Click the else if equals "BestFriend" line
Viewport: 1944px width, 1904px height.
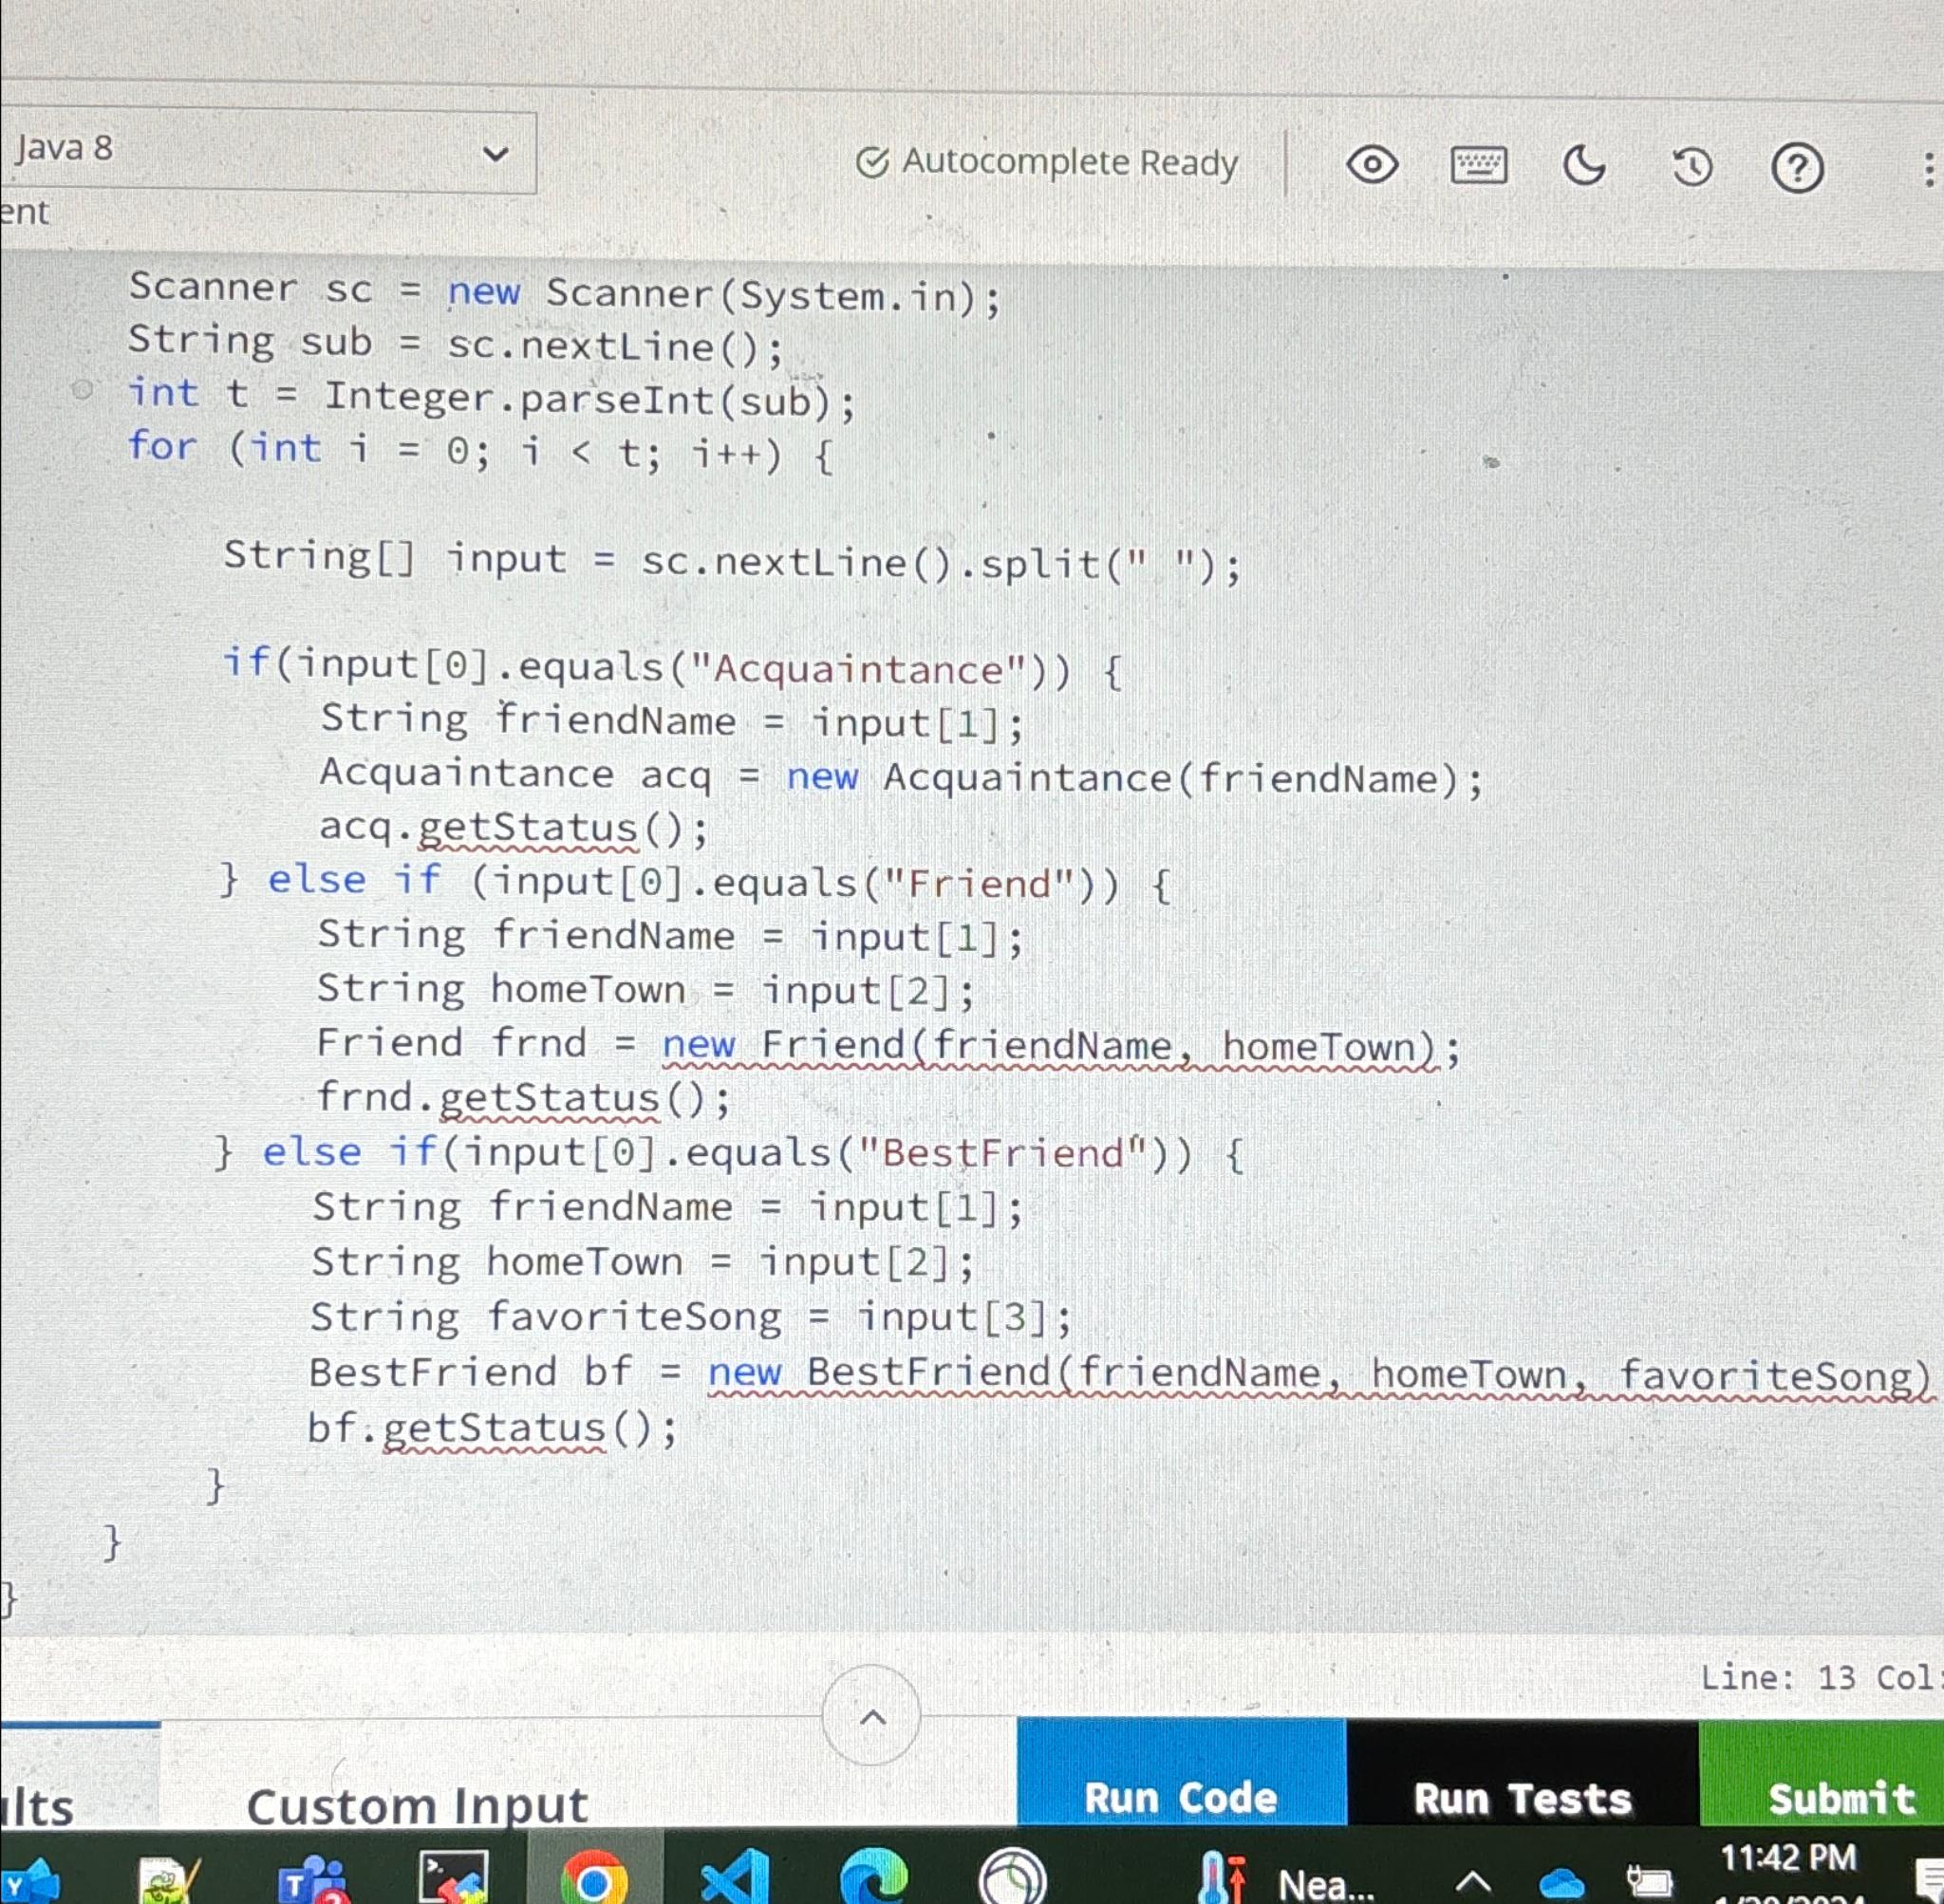coord(730,1153)
